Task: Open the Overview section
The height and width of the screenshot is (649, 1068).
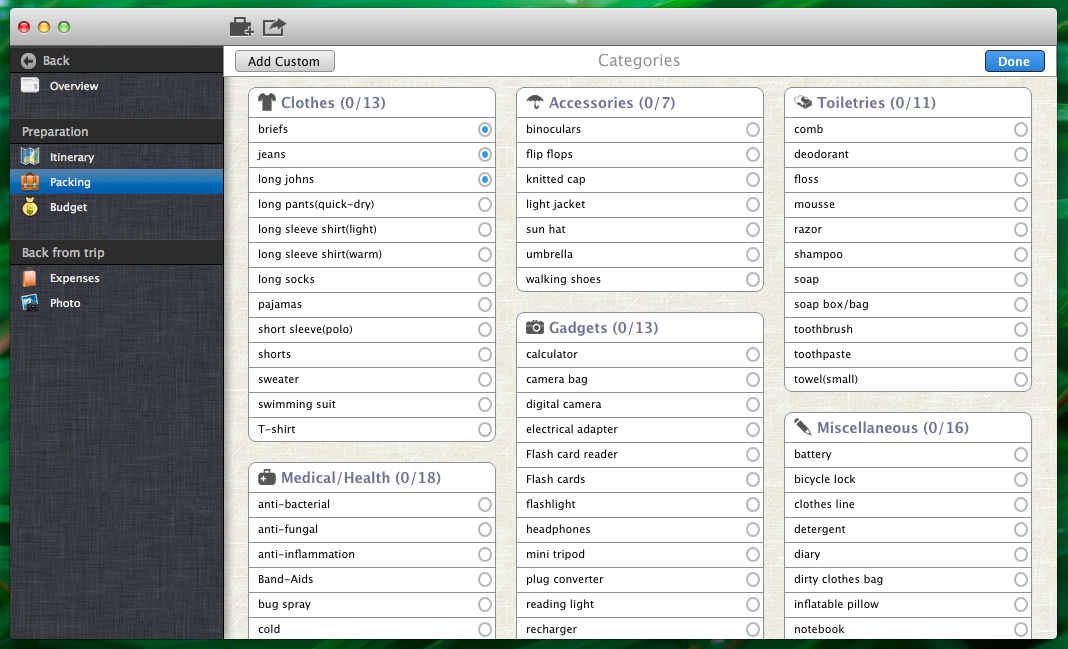Action: pos(116,86)
